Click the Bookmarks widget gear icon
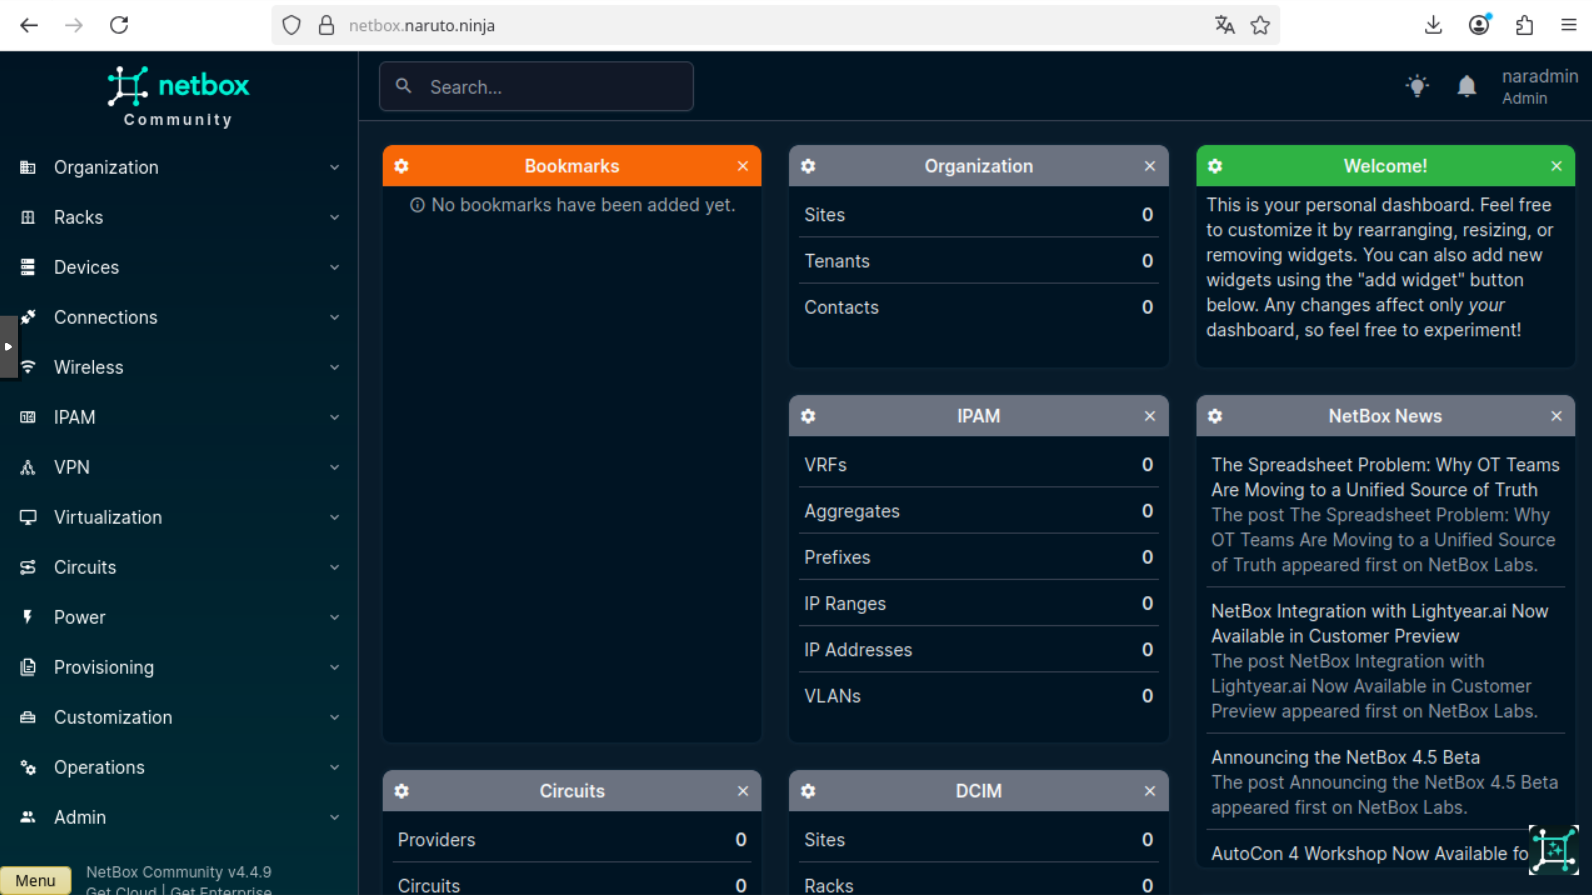This screenshot has height=895, width=1592. [402, 166]
